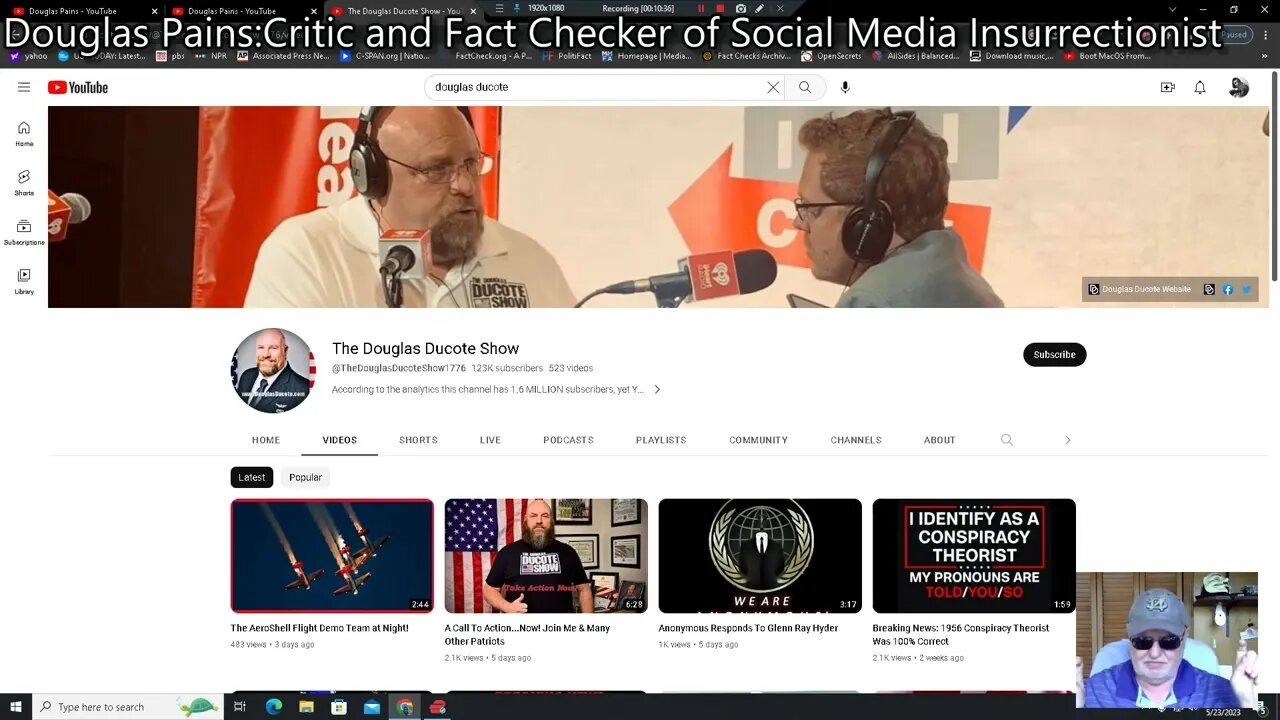This screenshot has height=720, width=1280.
Task: Subscribe to The Douglas Ducote Show
Action: click(x=1054, y=355)
